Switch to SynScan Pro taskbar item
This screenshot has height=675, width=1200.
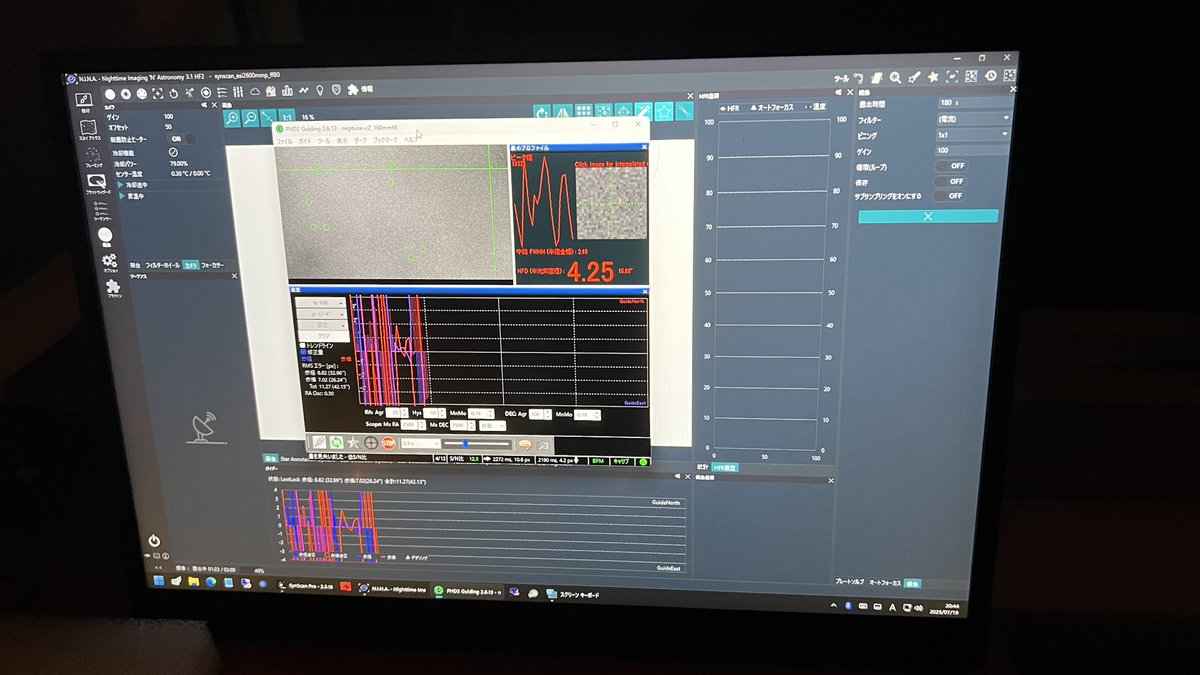[x=306, y=586]
